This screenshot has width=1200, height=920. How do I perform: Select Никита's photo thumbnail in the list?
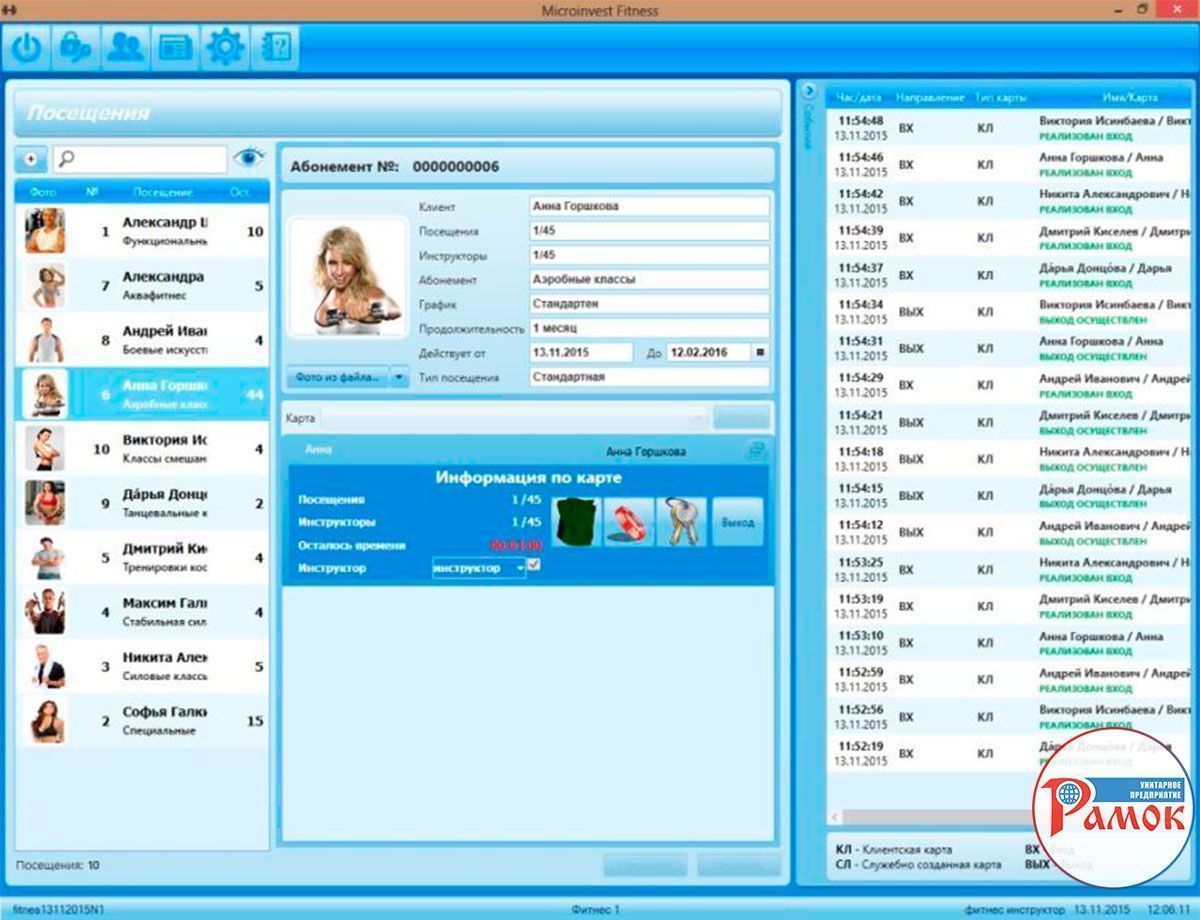pyautogui.click(x=45, y=667)
